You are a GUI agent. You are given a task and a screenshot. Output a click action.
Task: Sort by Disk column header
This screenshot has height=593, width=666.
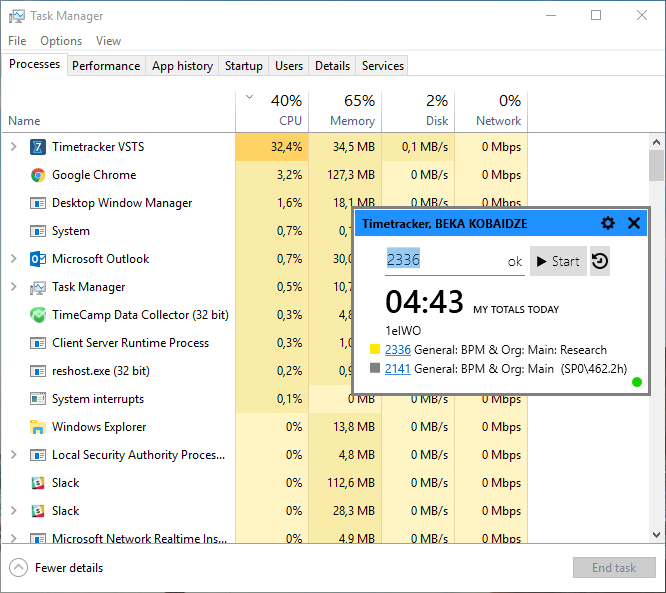click(418, 111)
